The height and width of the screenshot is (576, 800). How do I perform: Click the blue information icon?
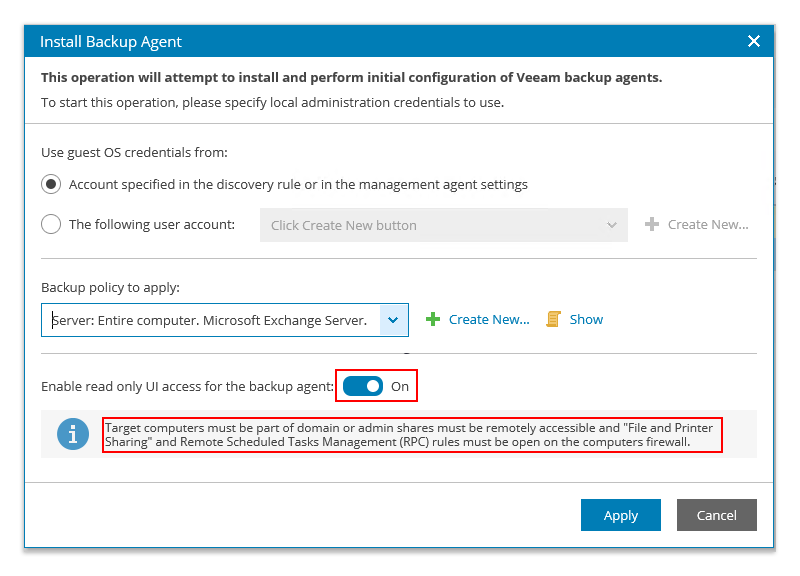(x=72, y=435)
